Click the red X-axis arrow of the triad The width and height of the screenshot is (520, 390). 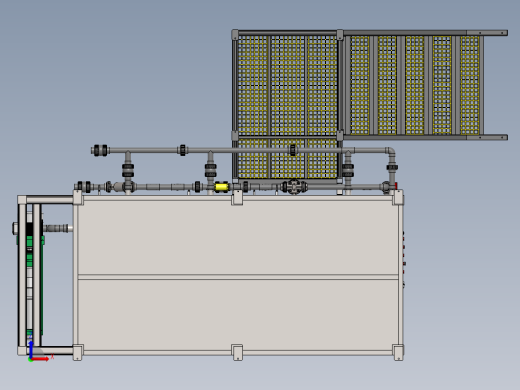click(x=41, y=359)
